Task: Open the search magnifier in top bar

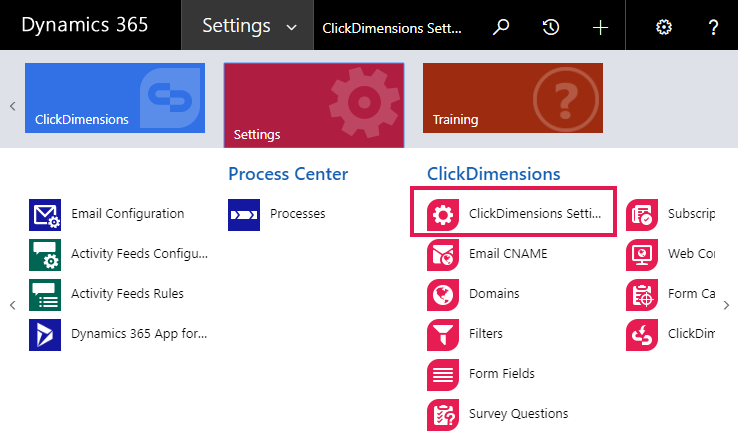Action: tap(501, 27)
